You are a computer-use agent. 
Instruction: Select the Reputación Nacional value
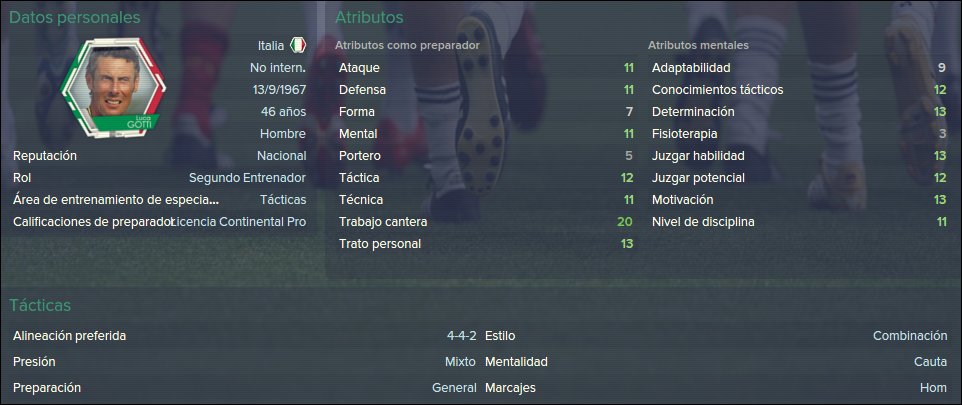point(282,156)
